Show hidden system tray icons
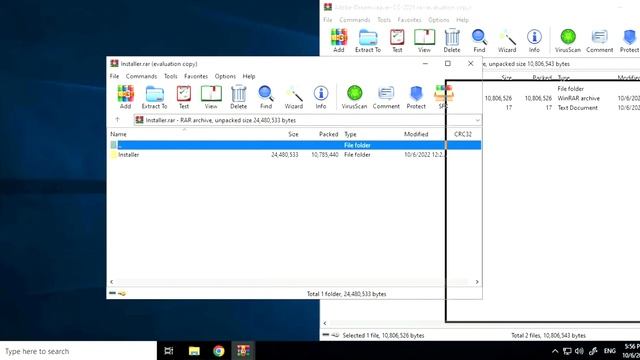This screenshot has width=640, height=360. [555, 351]
